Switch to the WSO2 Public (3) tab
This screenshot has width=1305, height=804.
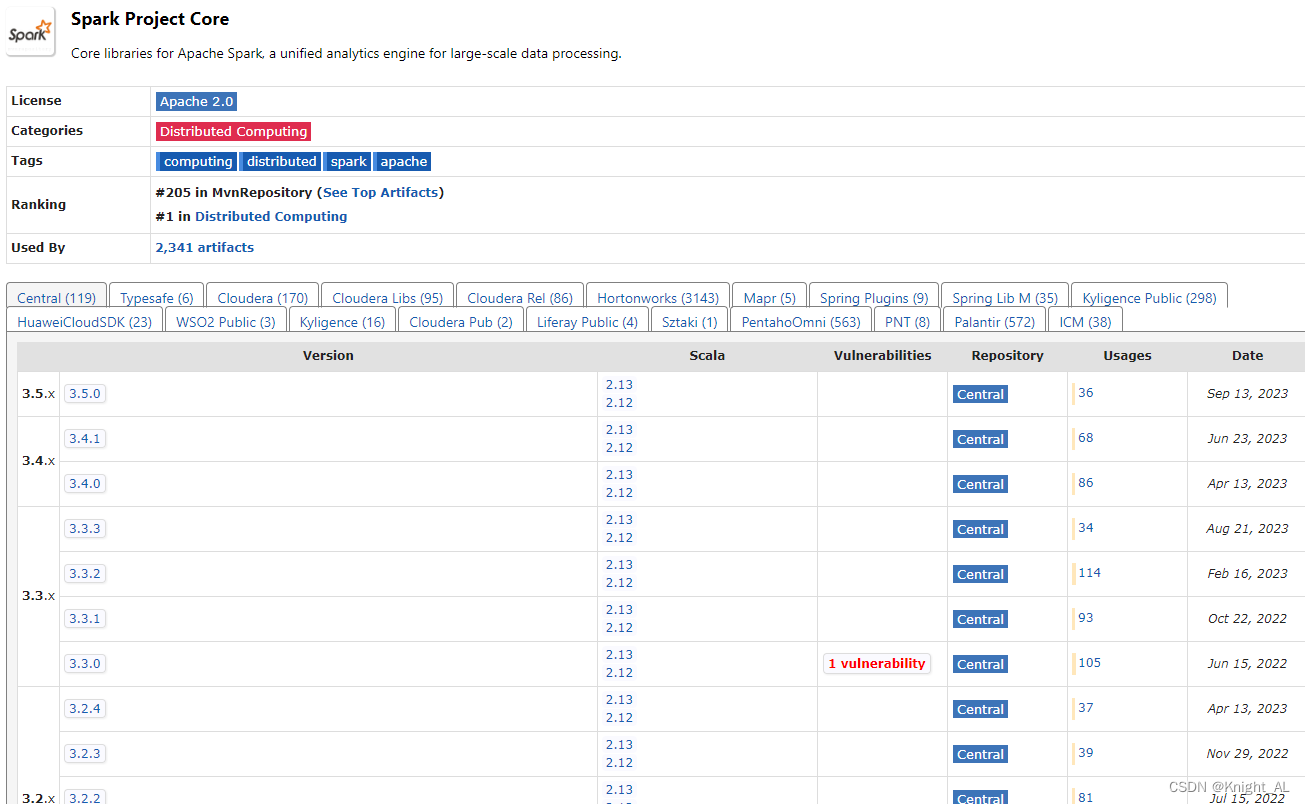point(226,322)
